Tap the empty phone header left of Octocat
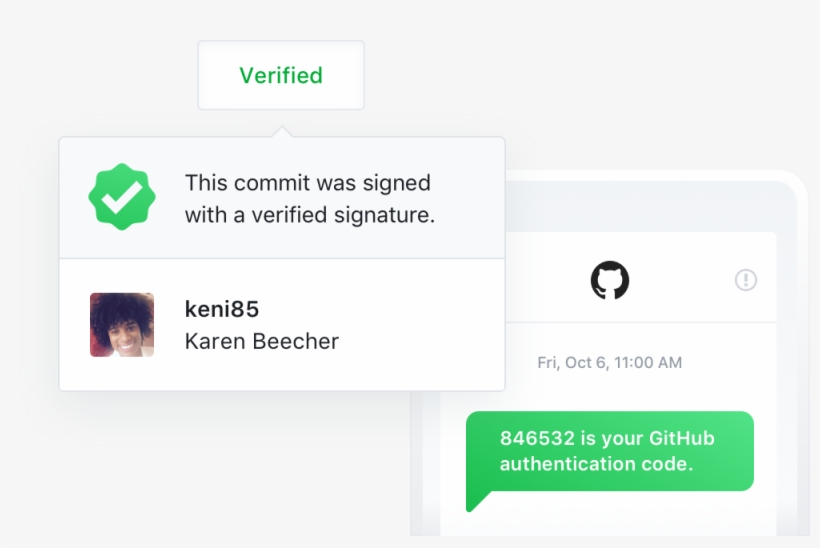This screenshot has width=820, height=548. tap(540, 281)
